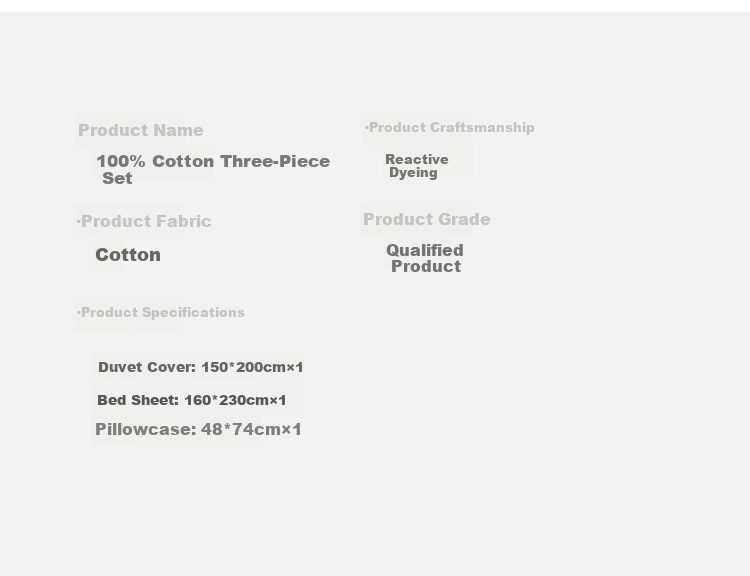Click the Product Specifications heading

coord(163,312)
